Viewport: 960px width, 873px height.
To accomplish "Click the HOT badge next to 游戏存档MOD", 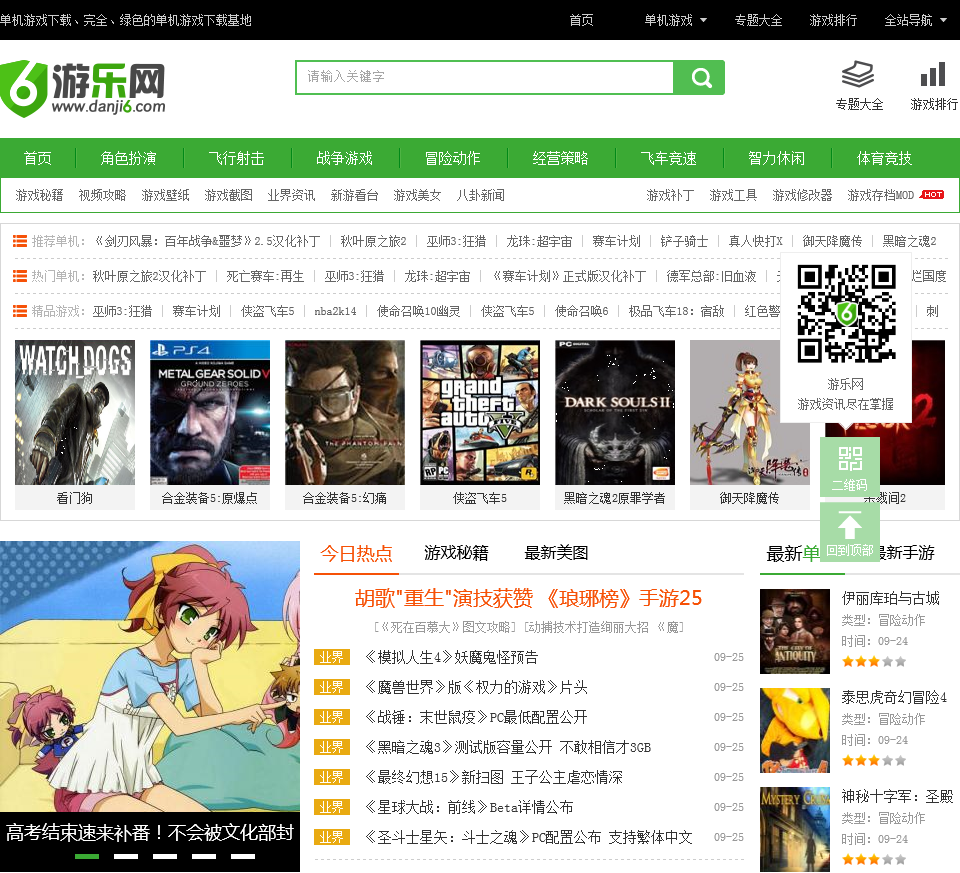I will point(932,195).
